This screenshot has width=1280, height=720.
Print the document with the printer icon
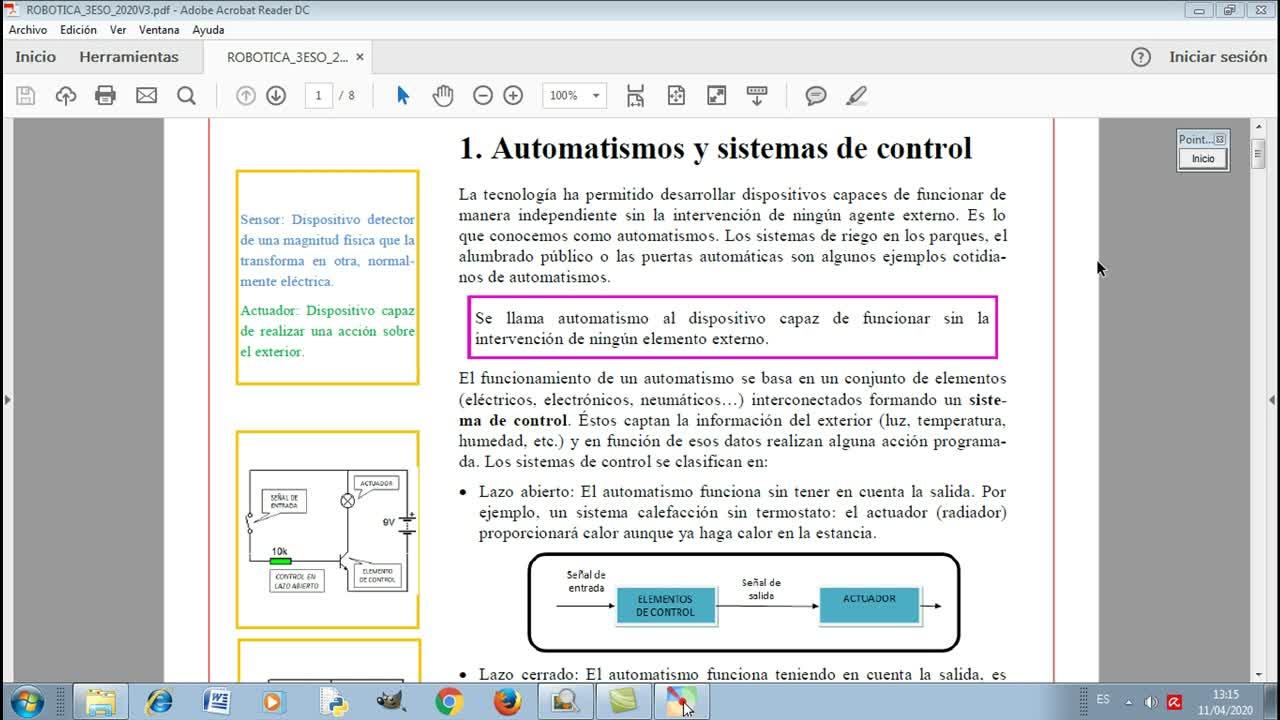pos(105,96)
